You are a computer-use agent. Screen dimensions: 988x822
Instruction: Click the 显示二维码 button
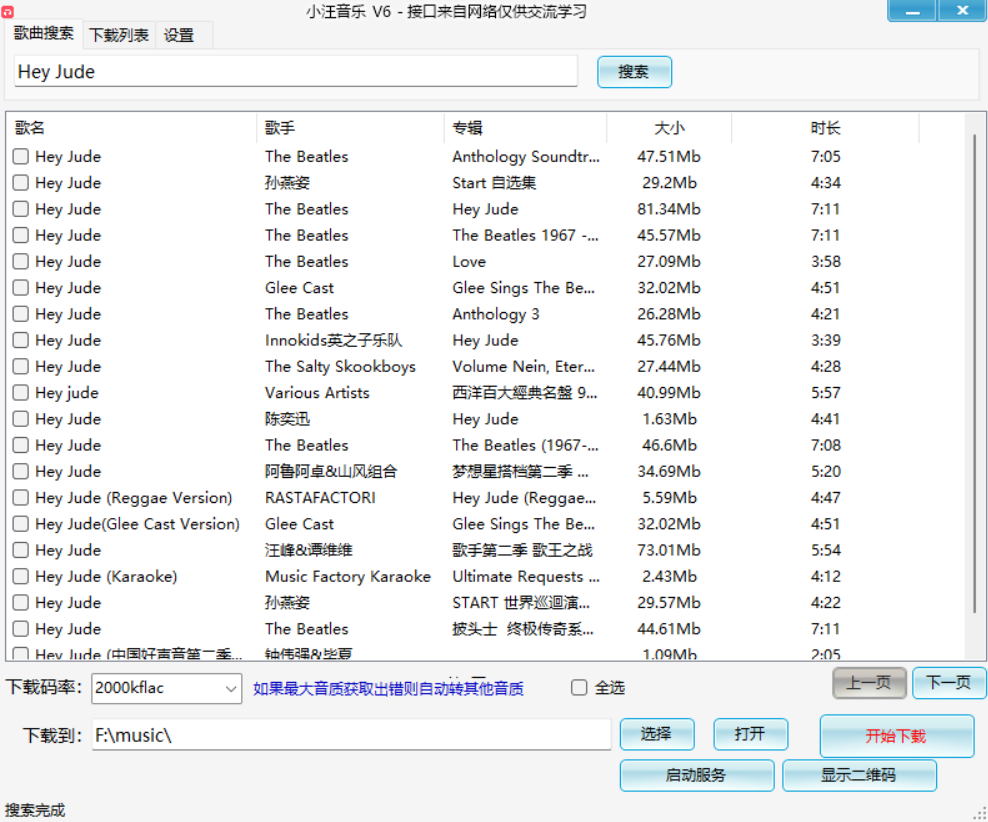[x=859, y=775]
